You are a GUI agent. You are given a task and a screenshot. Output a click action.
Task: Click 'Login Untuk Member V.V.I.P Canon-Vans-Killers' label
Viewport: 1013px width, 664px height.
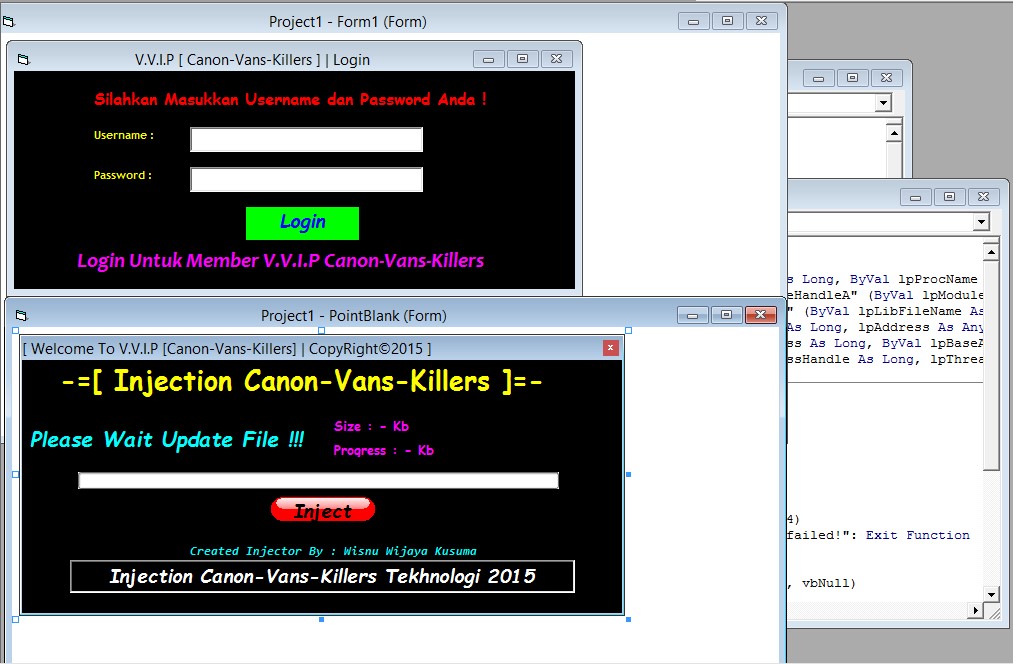pyautogui.click(x=280, y=260)
